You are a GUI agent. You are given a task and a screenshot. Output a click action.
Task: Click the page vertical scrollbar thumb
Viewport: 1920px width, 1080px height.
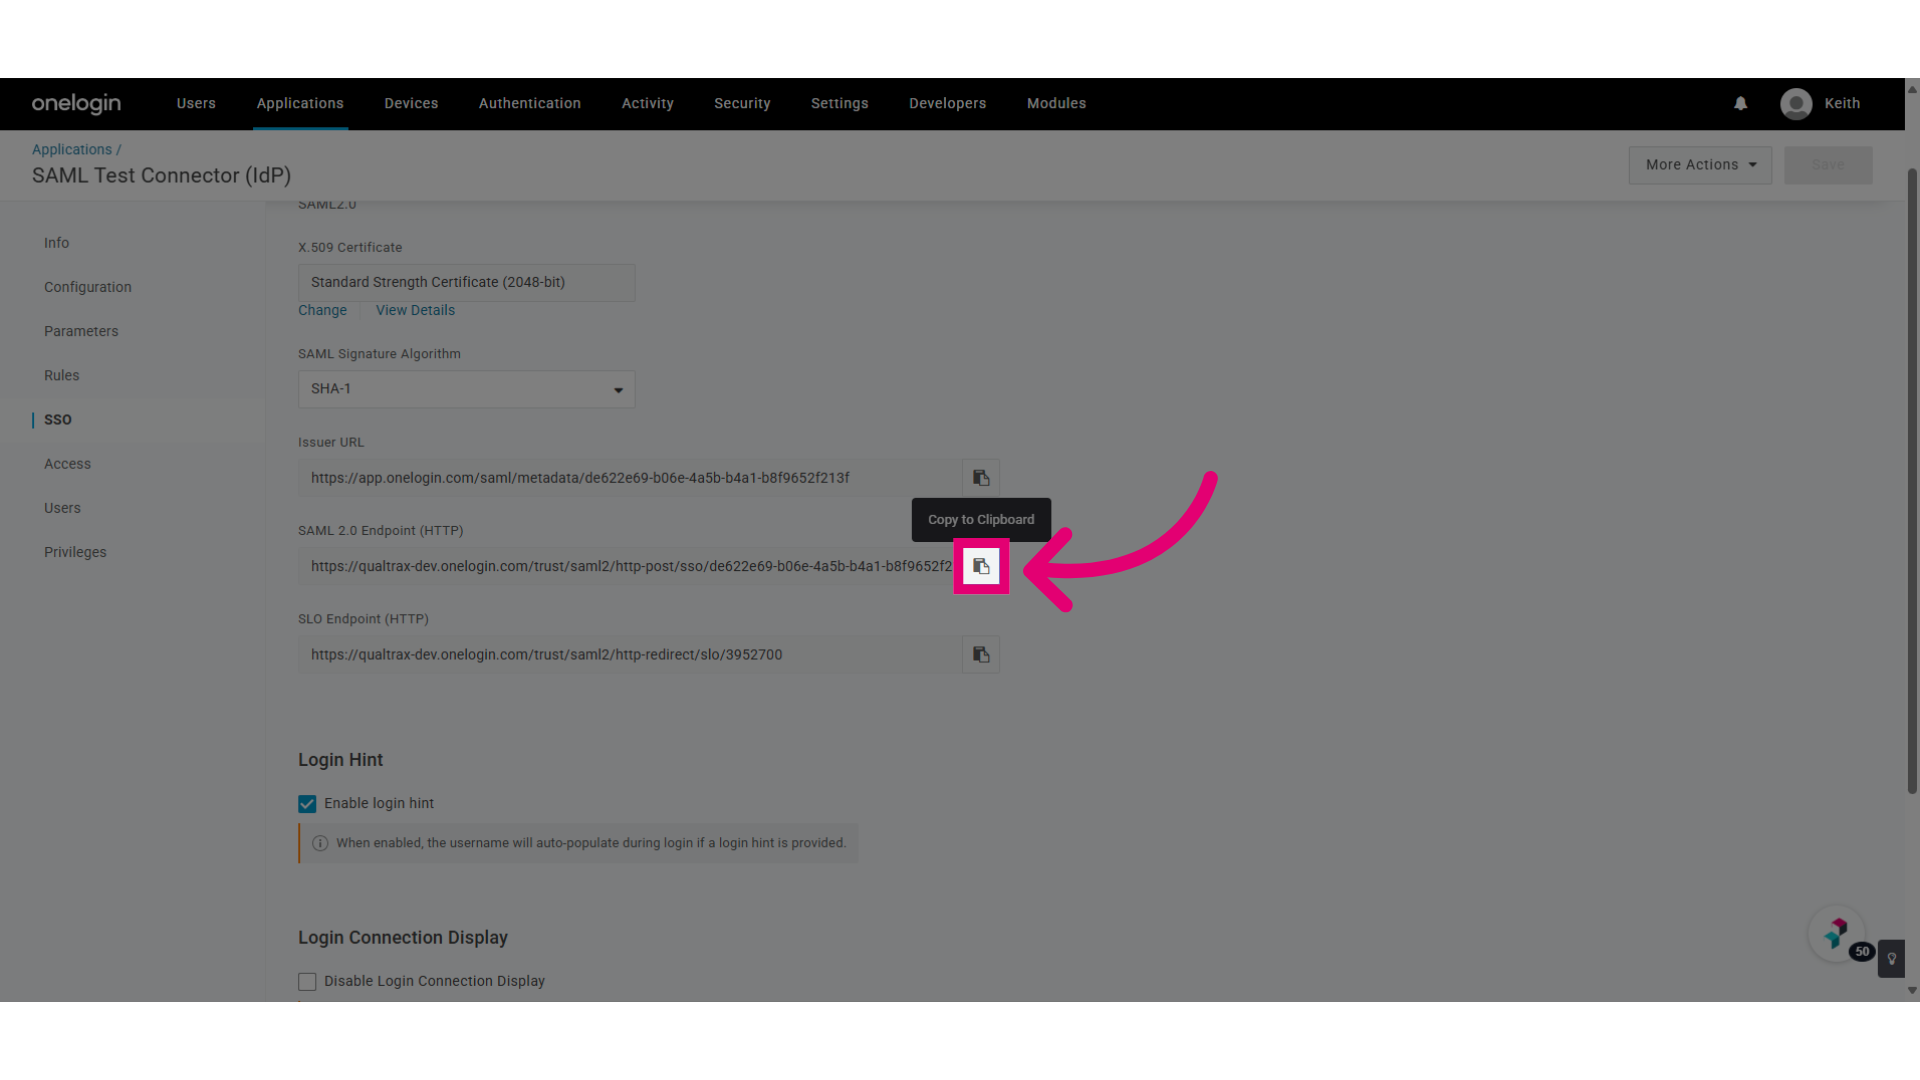click(1912, 480)
